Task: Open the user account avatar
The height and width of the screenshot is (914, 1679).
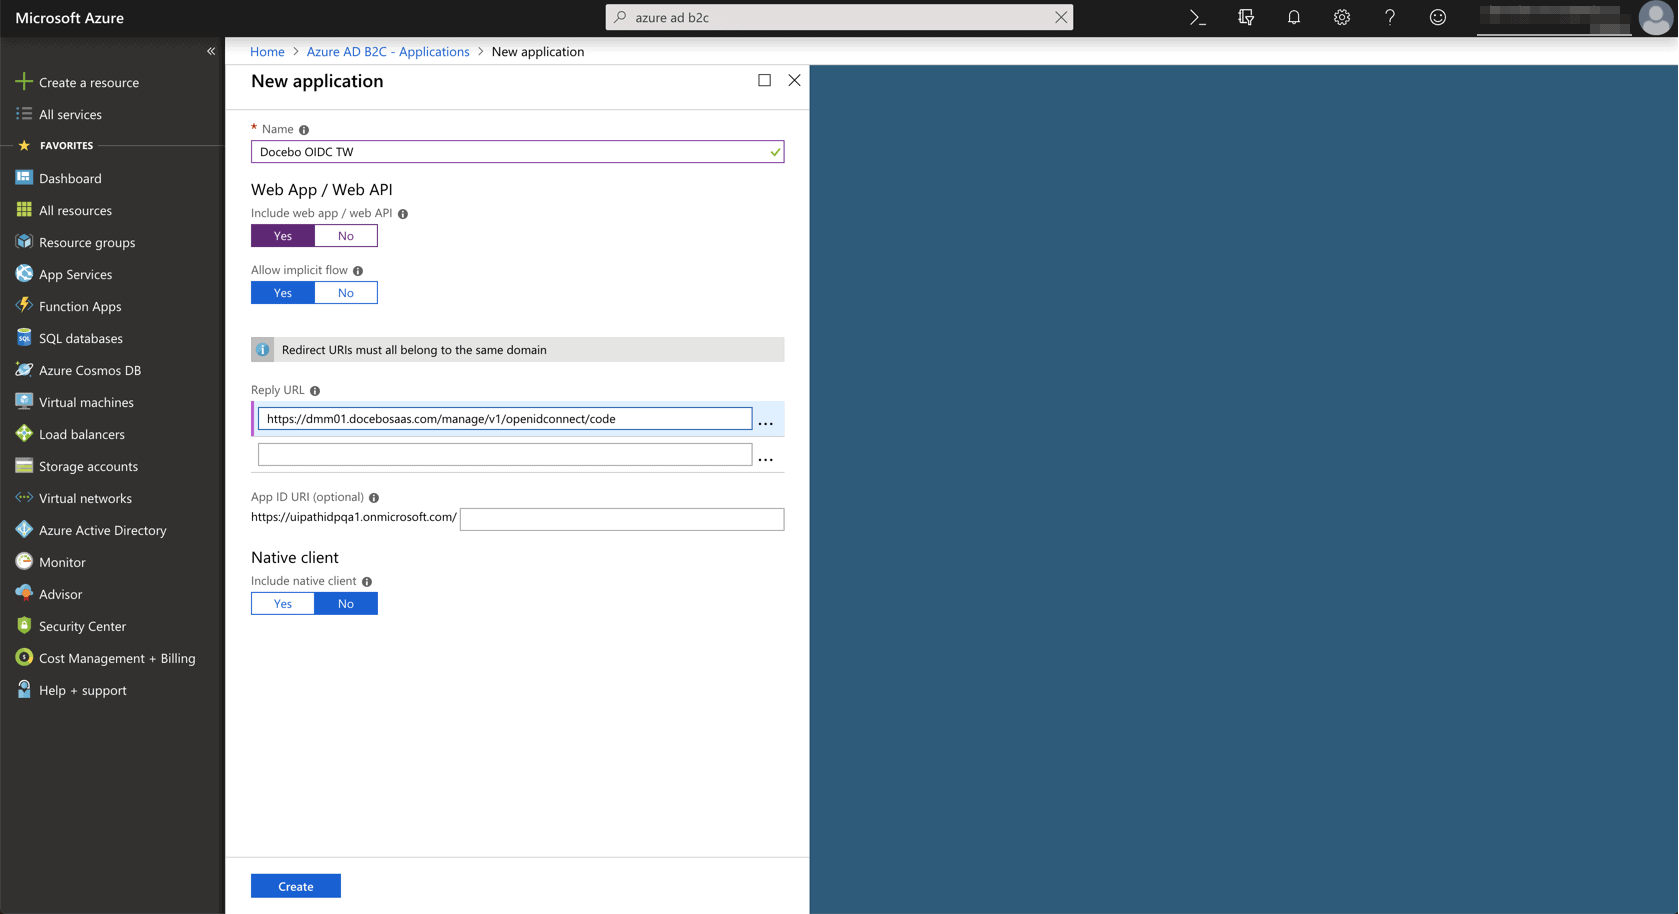Action: coord(1656,17)
